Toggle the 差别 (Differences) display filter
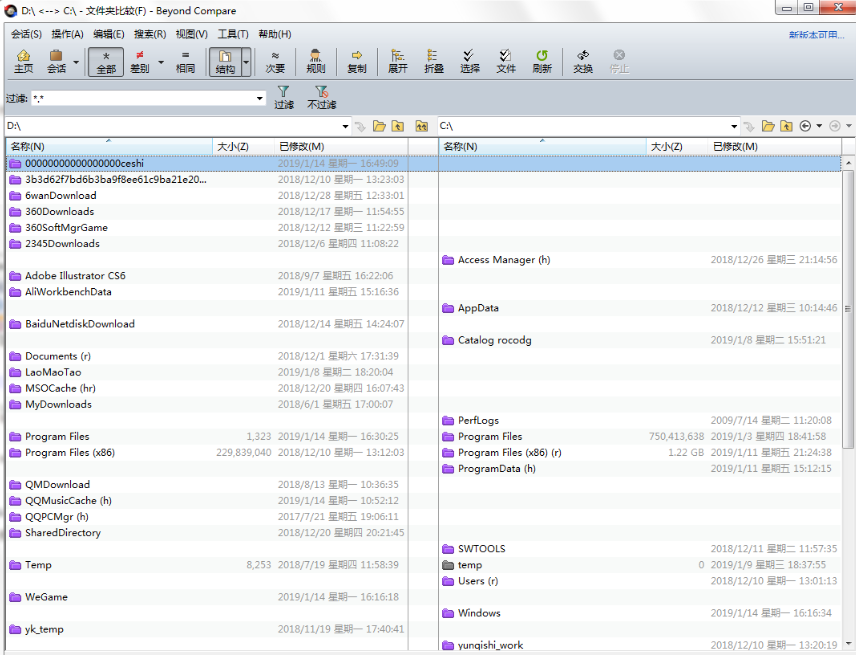Screen dimensions: 856x655 coord(139,61)
